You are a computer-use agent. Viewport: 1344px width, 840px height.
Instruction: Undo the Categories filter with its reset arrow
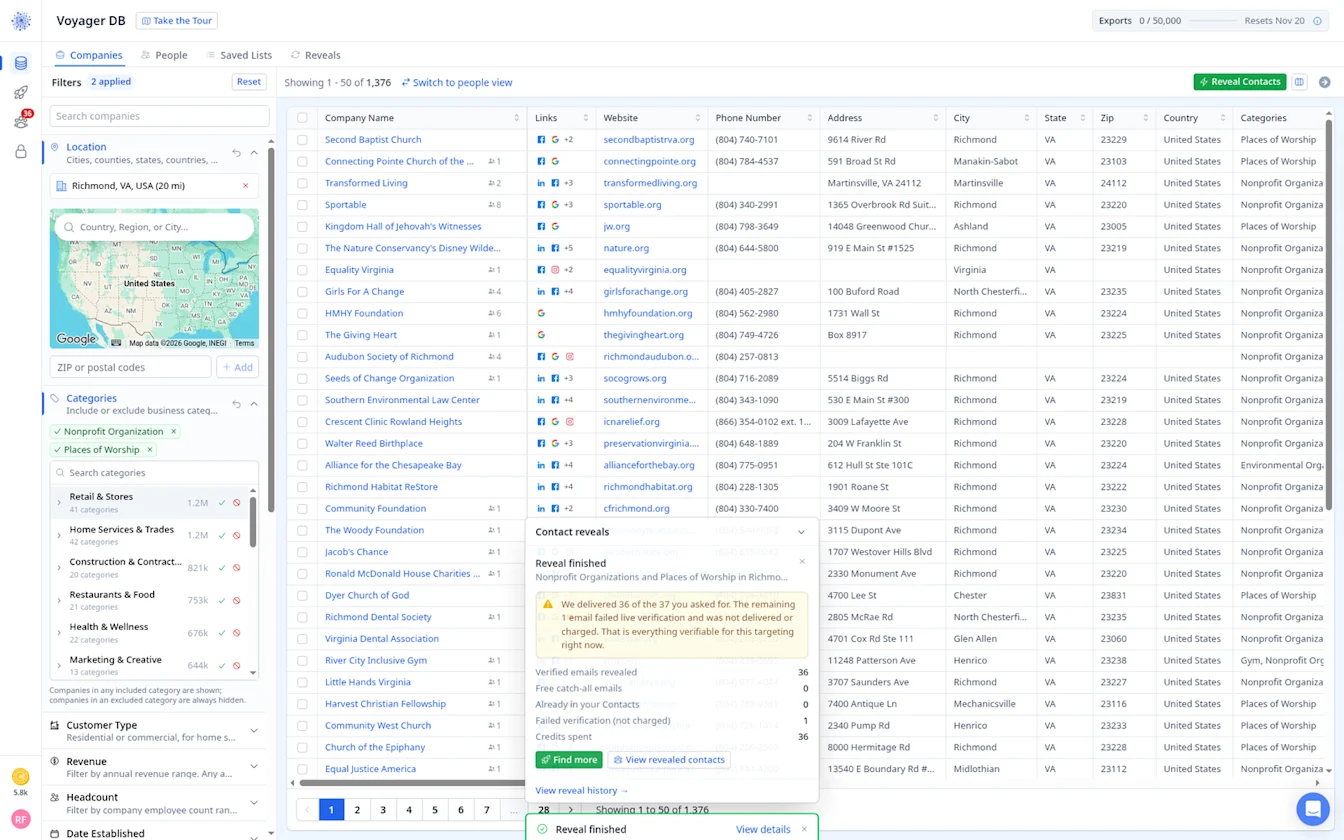click(x=237, y=404)
